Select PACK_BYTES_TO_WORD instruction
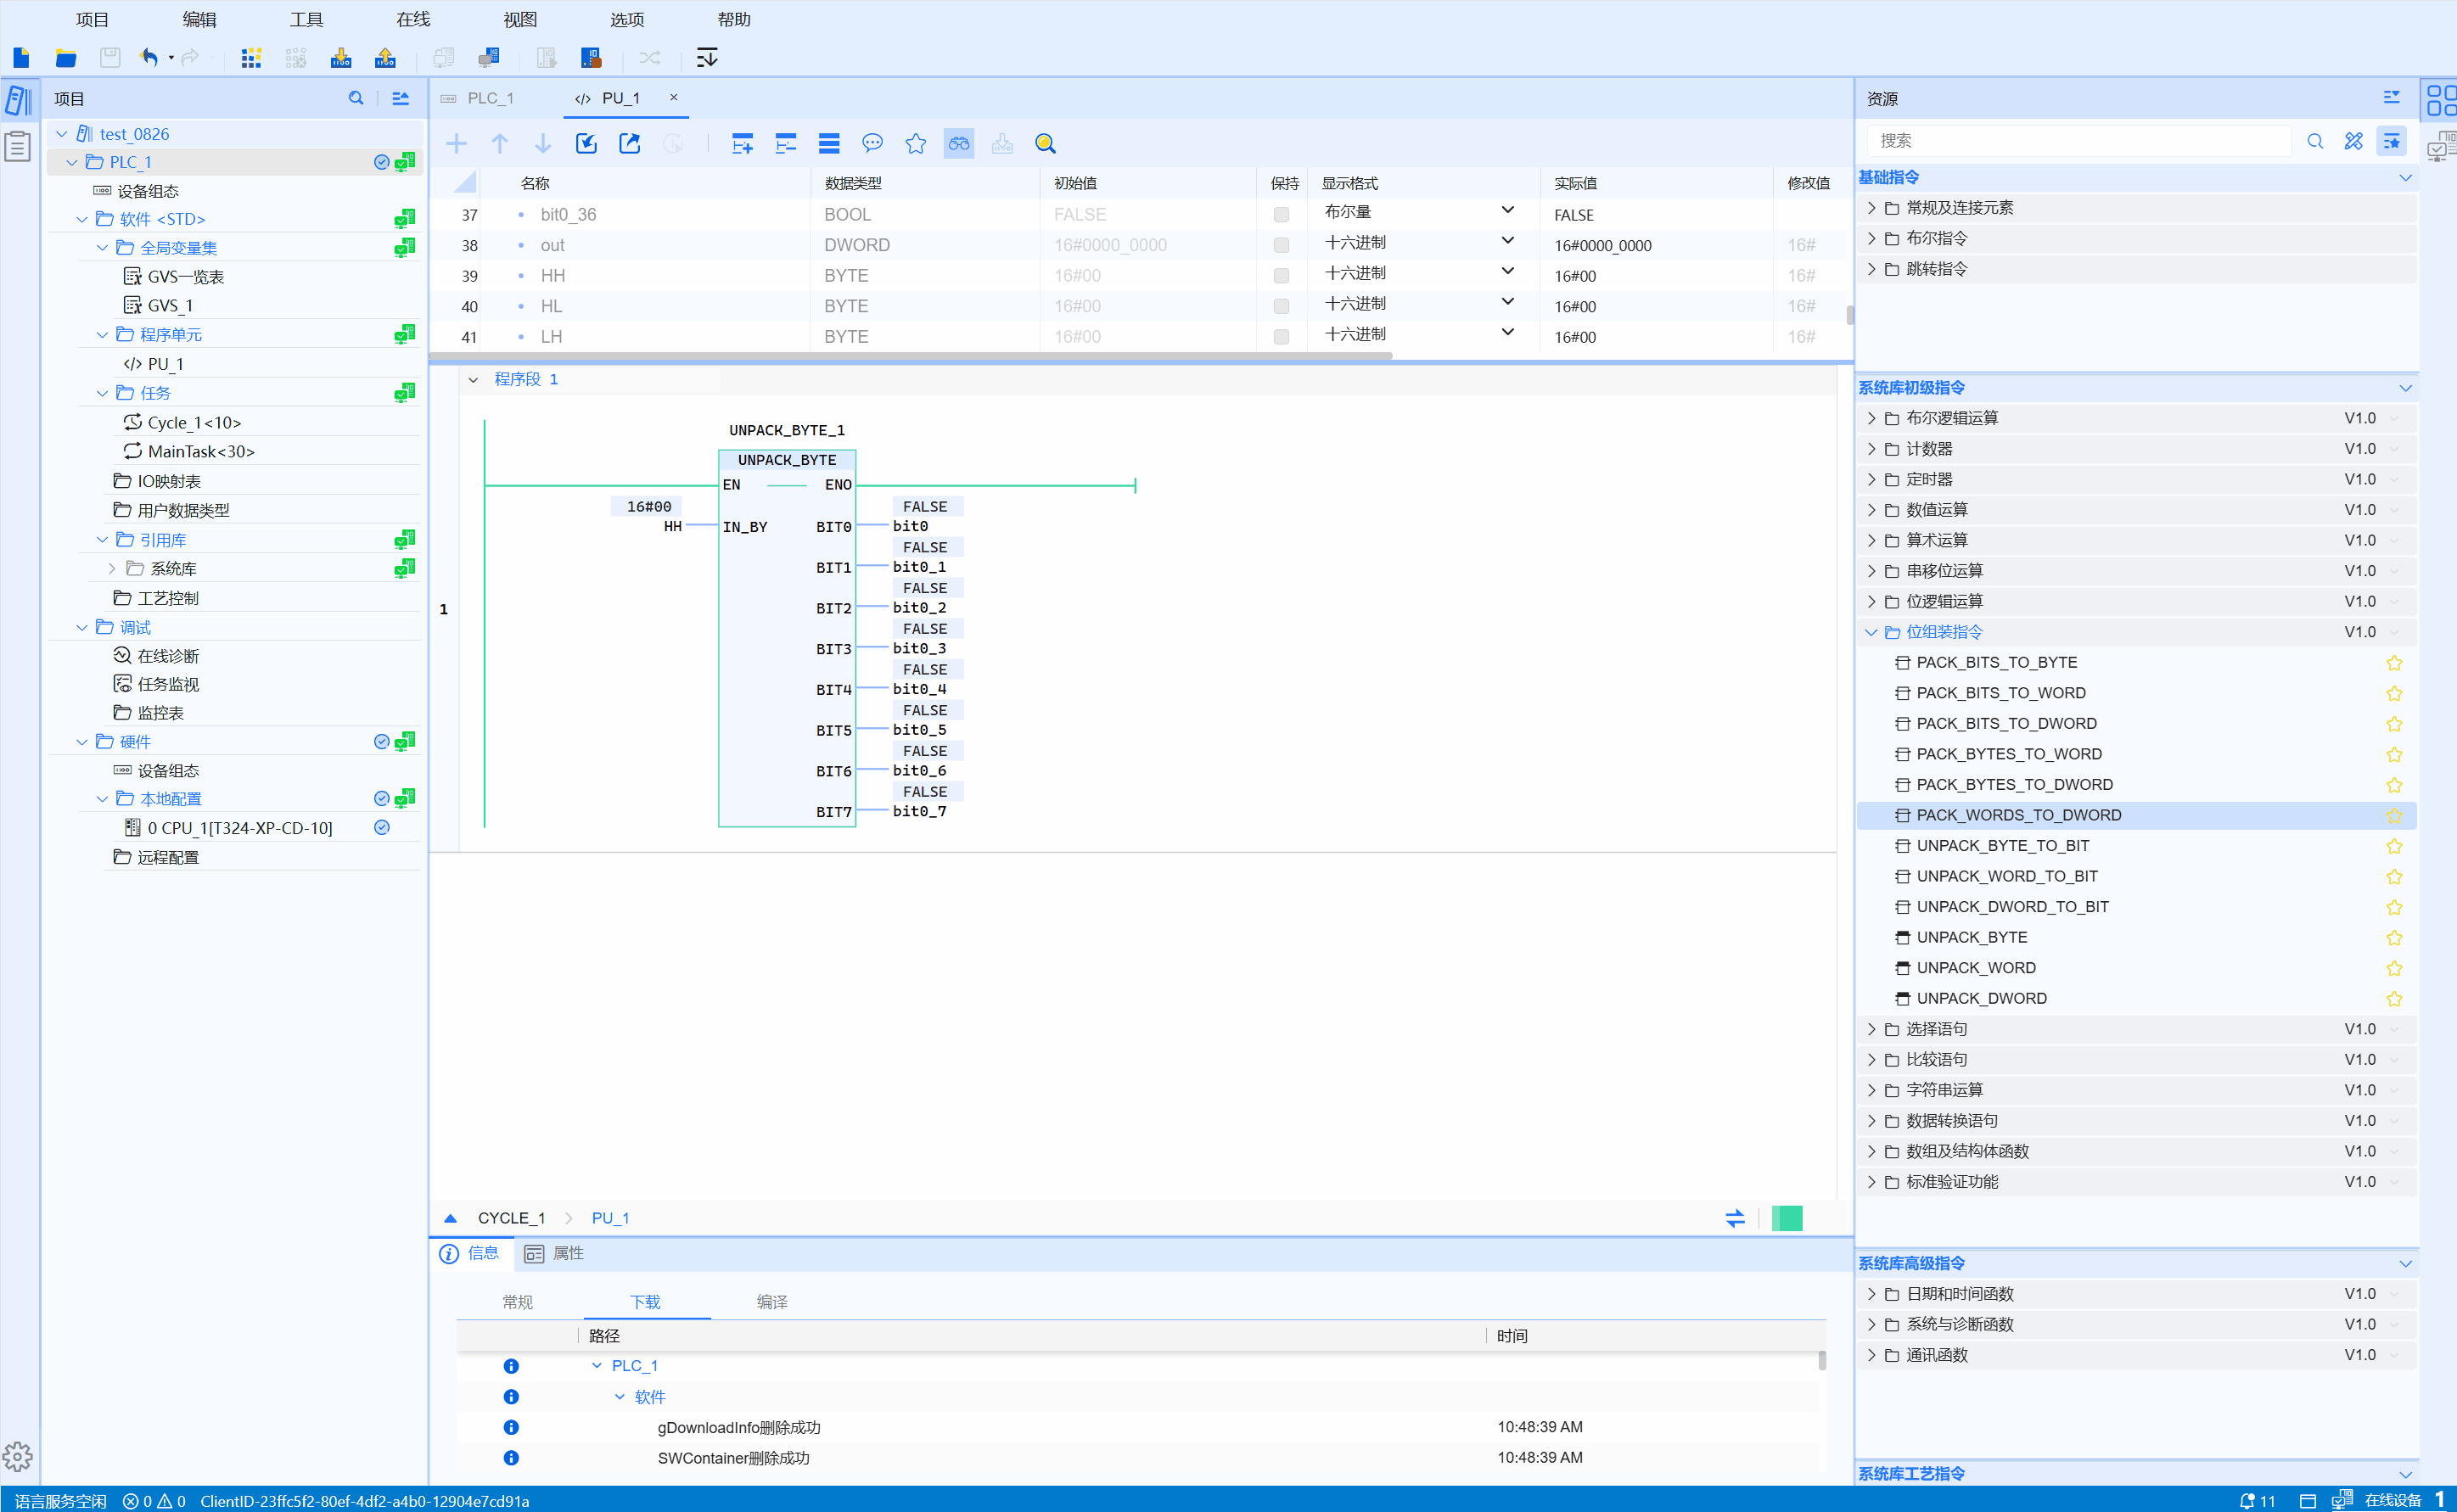Screen dimensions: 2457x1512 (2008, 754)
